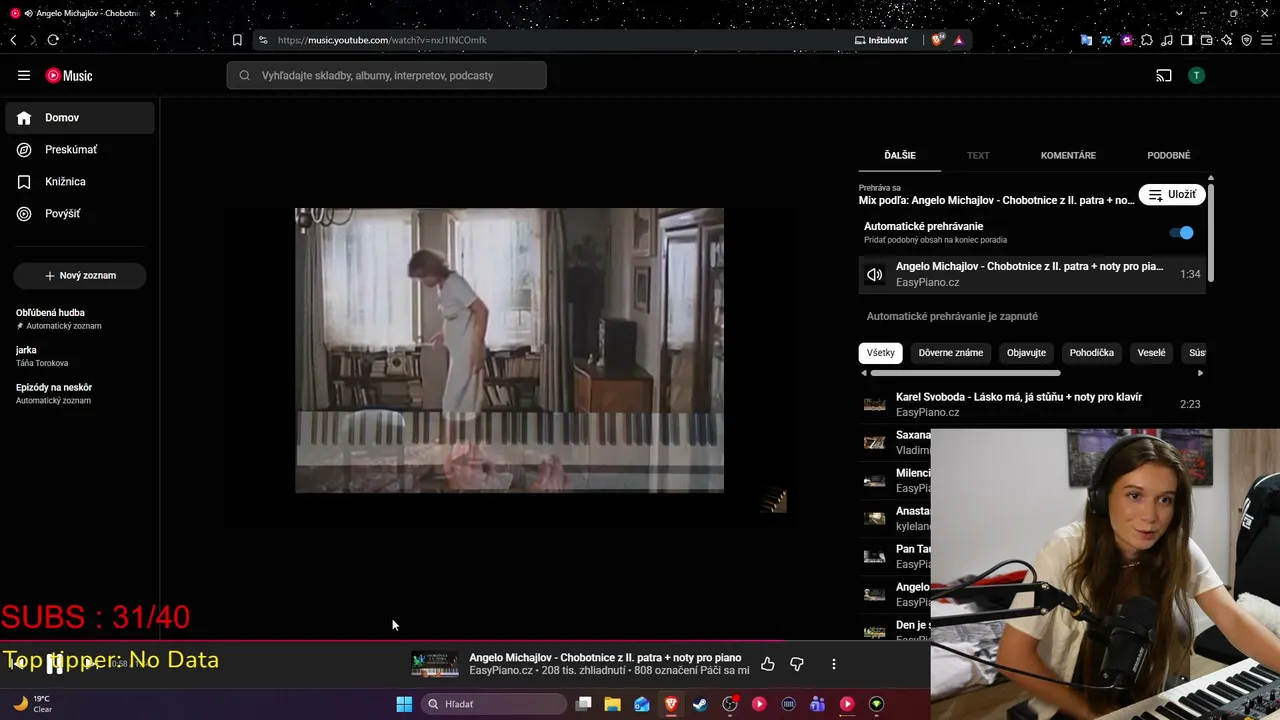Select the Dôverne známe filter chip
1280x720 pixels.
(951, 353)
